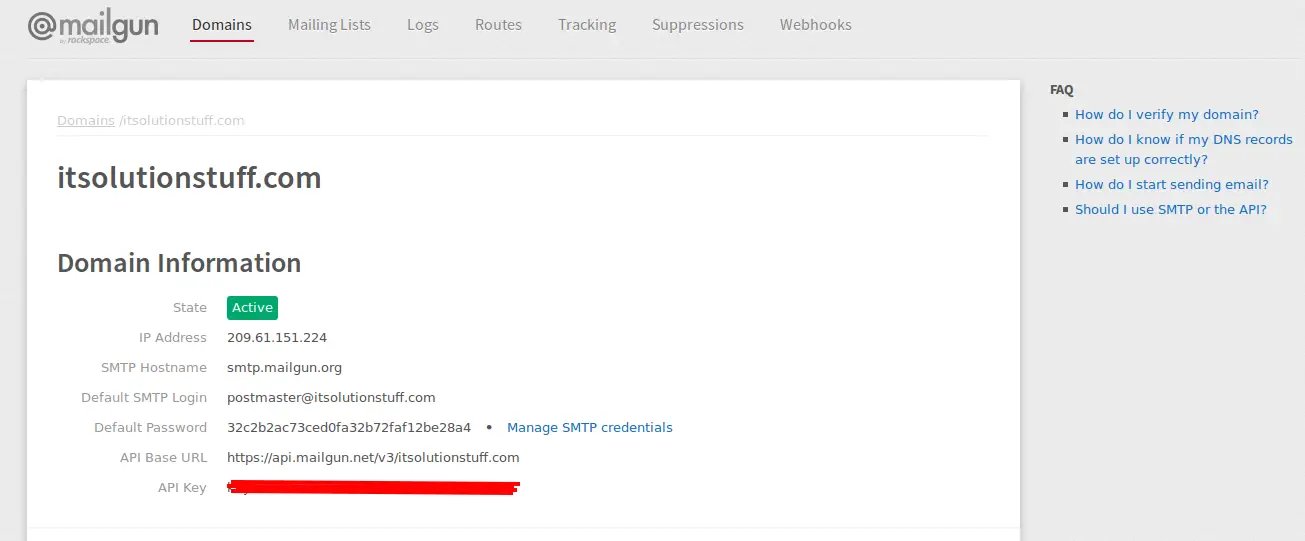The image size is (1305, 541).
Task: Open Manage SMTP credentials link
Action: point(589,428)
